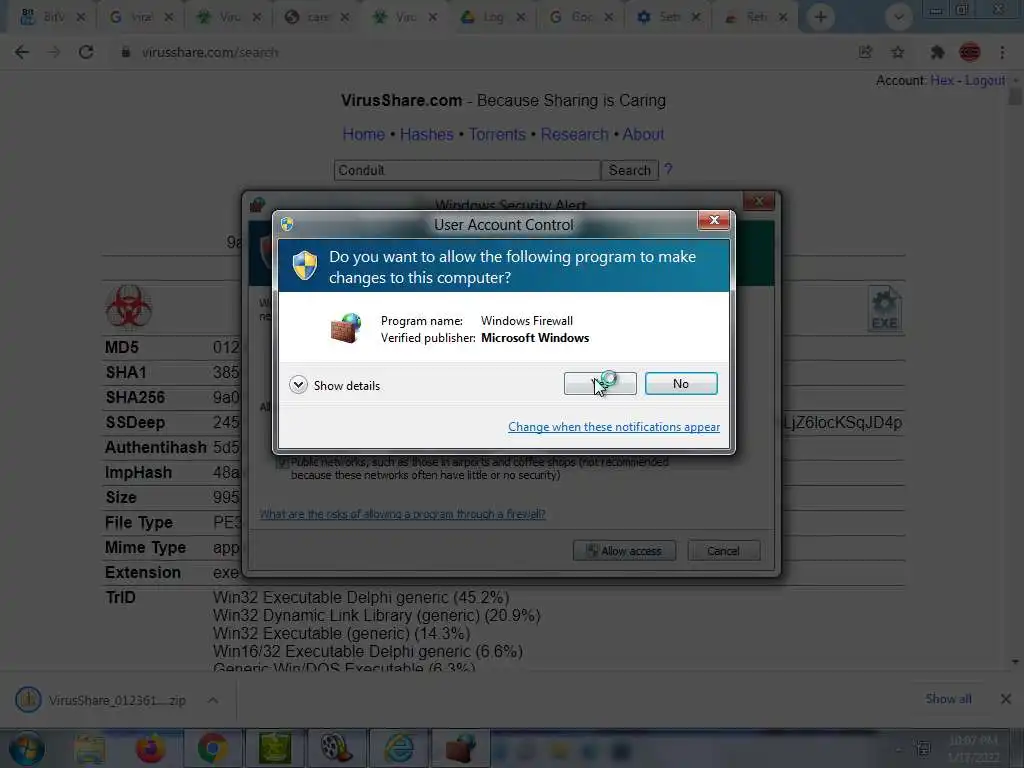Viewport: 1024px width, 768px height.
Task: Click the share page icon in toolbar
Action: coord(865,52)
